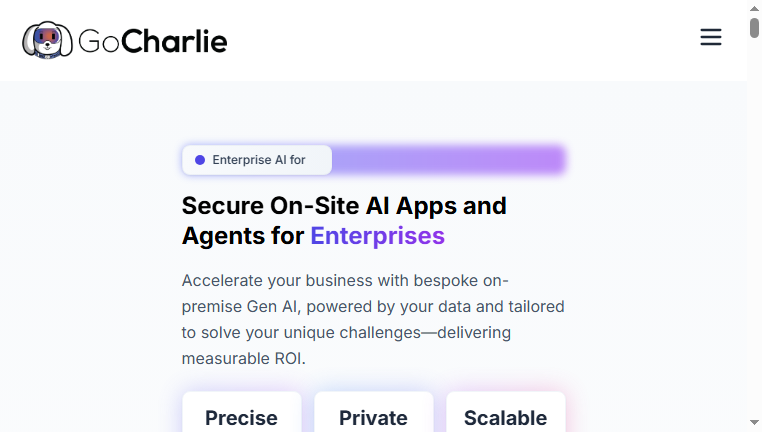
Task: Open the Precise feature card
Action: pos(242,412)
